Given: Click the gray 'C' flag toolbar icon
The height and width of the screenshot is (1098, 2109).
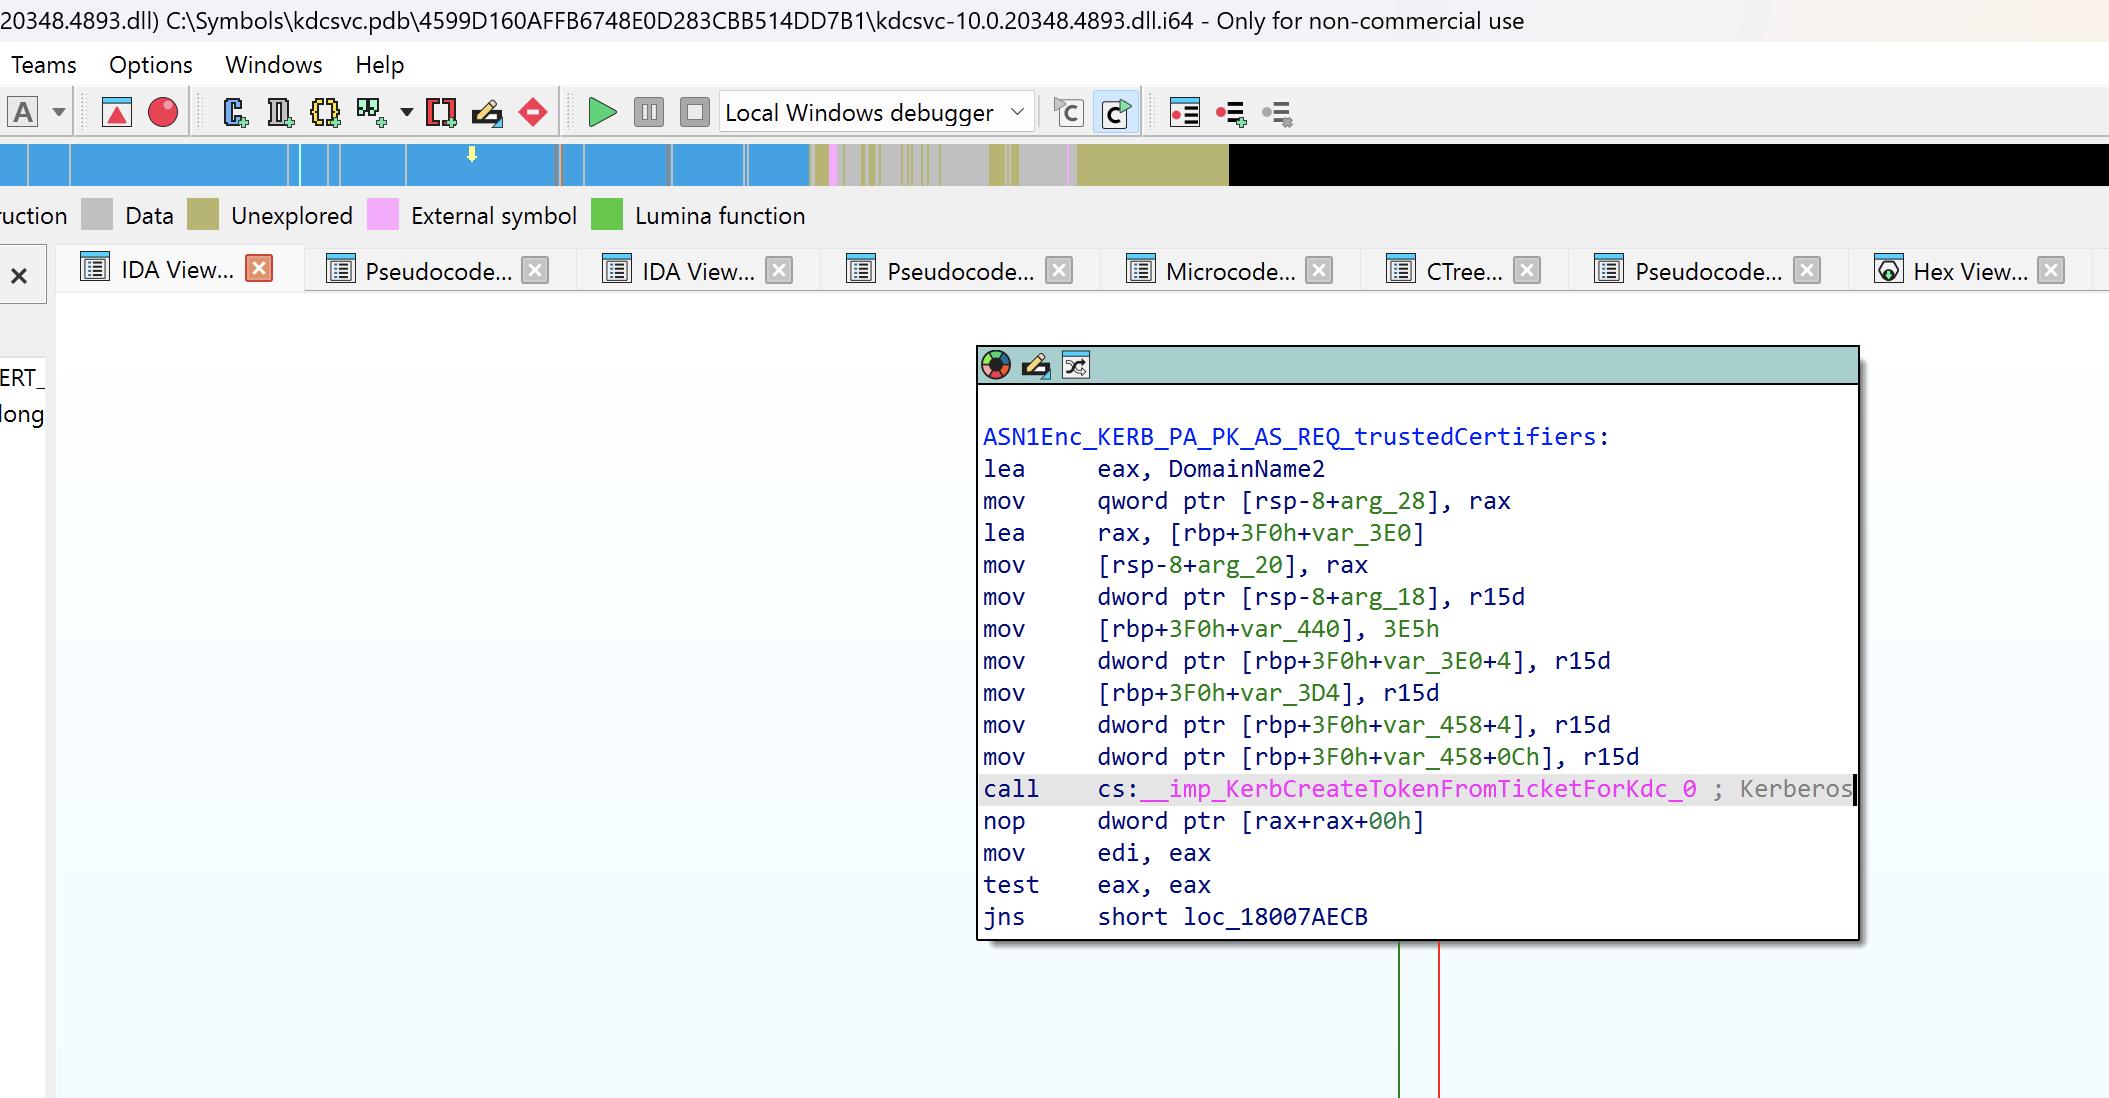Looking at the screenshot, I should (x=1069, y=112).
